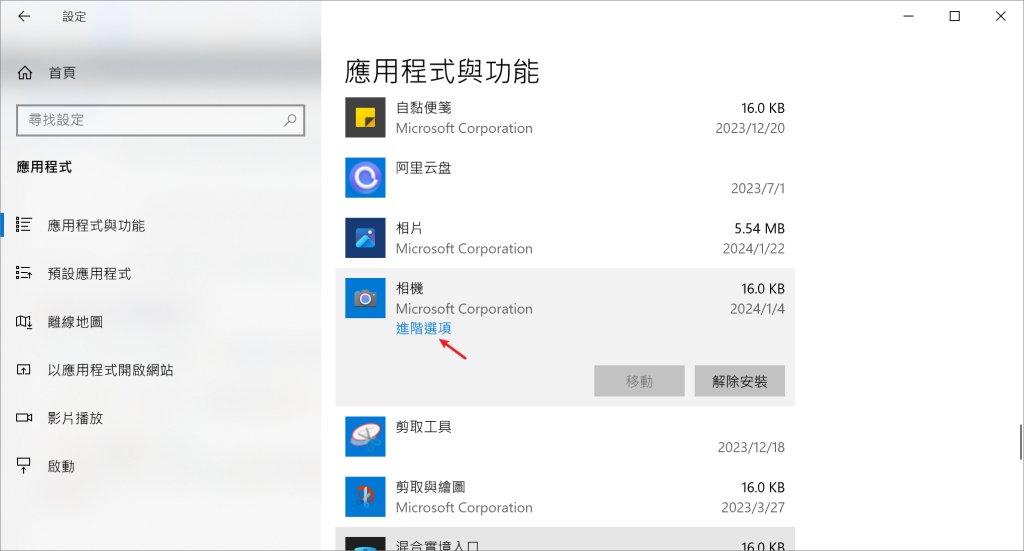Select 離線地圖 in the sidebar
This screenshot has width=1024, height=551.
75,322
